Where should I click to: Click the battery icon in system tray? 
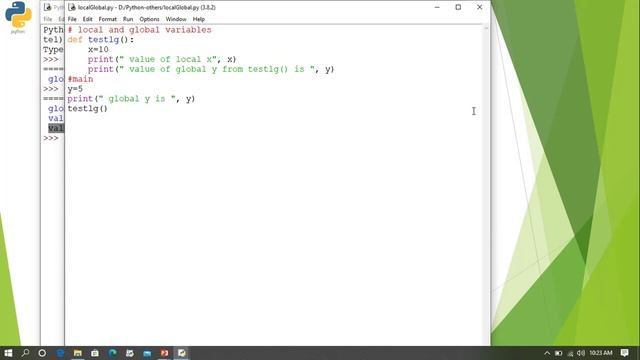(559, 353)
